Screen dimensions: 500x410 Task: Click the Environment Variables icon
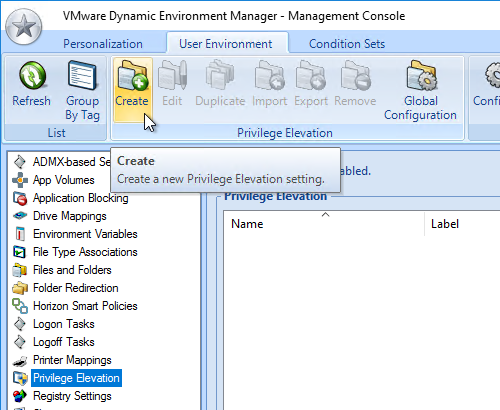(x=20, y=234)
